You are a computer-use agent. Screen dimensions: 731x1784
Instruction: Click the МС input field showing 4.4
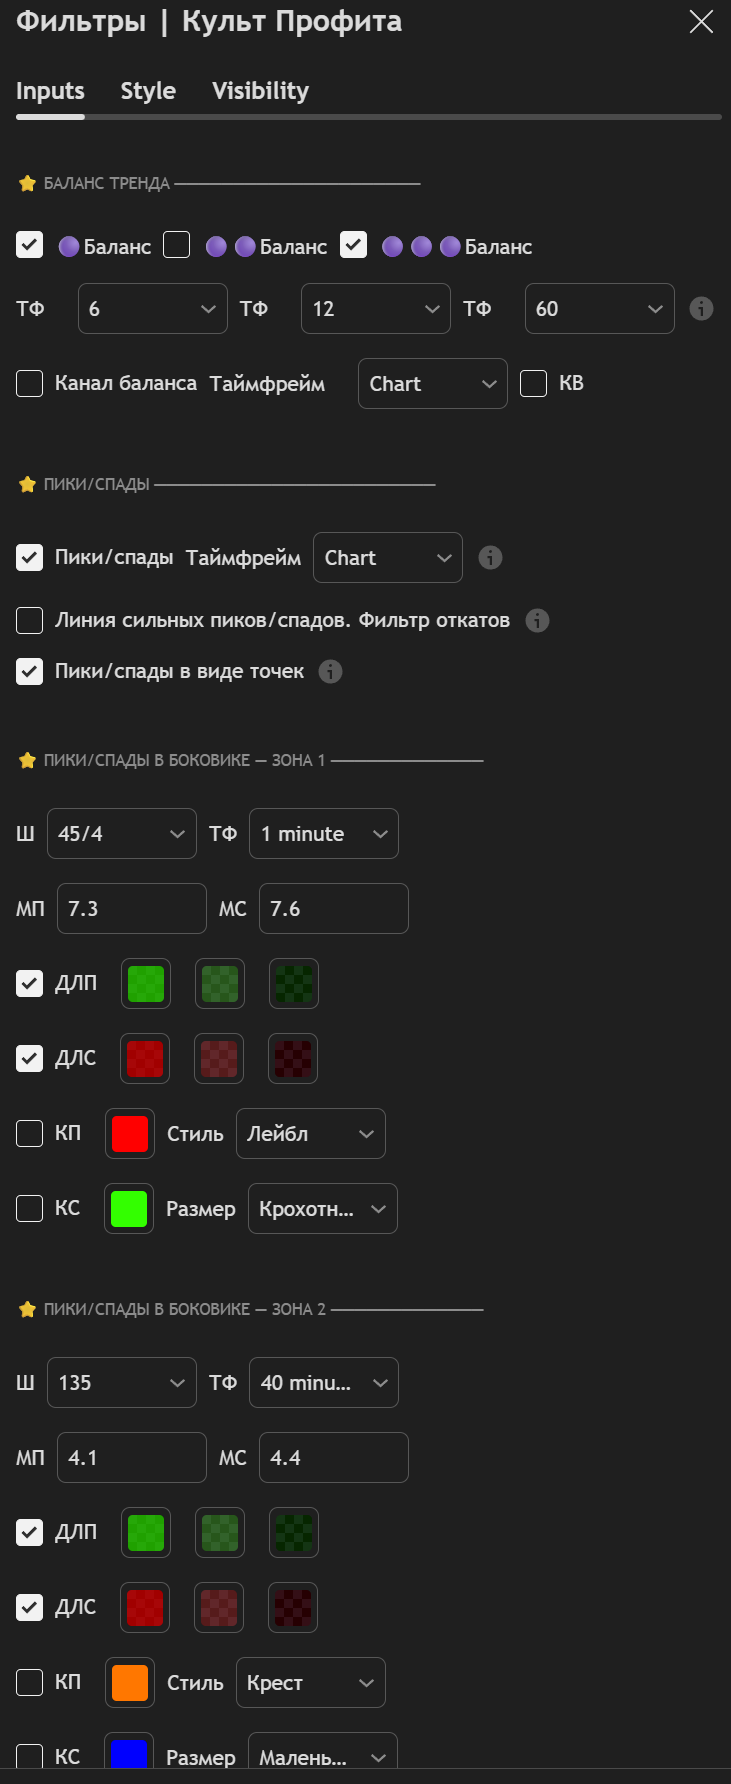[333, 1458]
